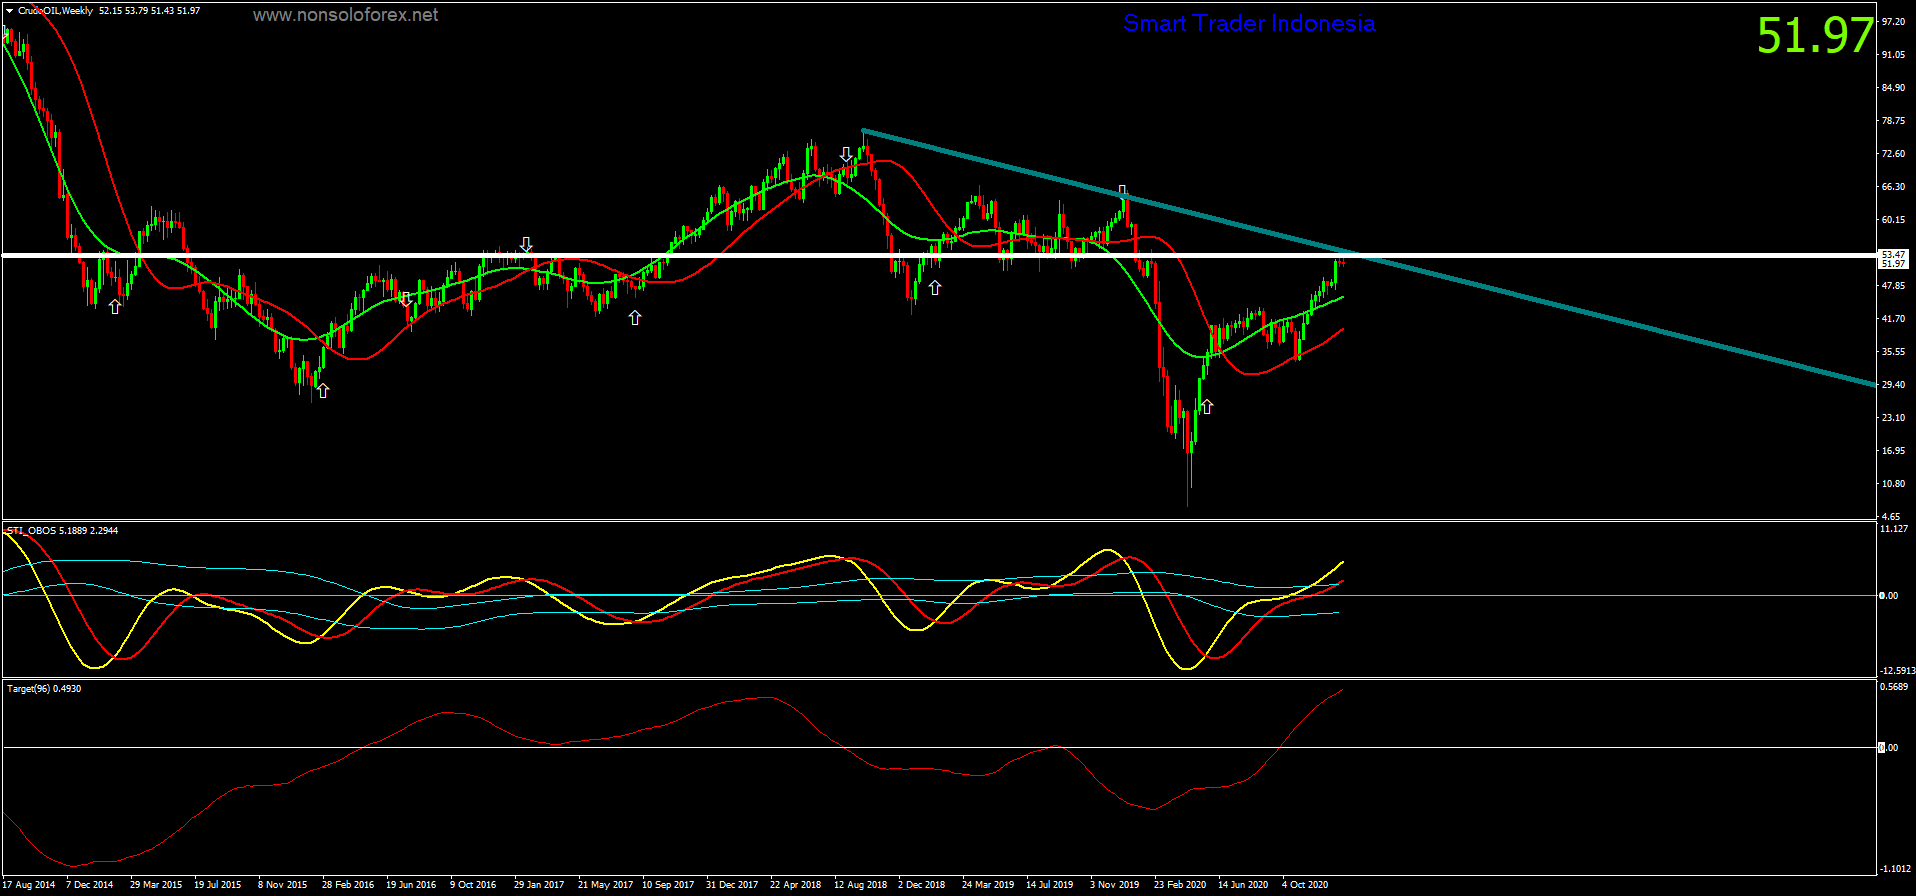This screenshot has height=896, width=1916.
Task: Click the 84.90 price scale label
Action: coord(1893,88)
